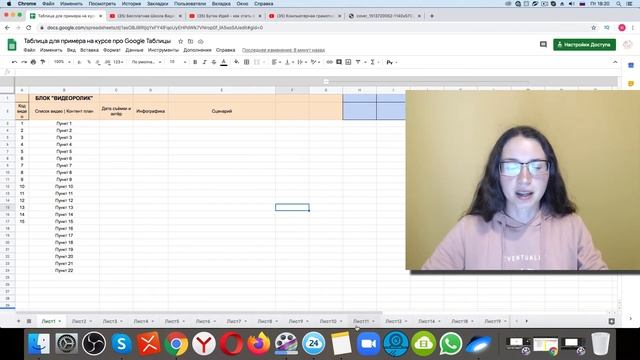This screenshot has height=360, width=640.
Task: Undo the last action in the toolbar
Action: 15,62
